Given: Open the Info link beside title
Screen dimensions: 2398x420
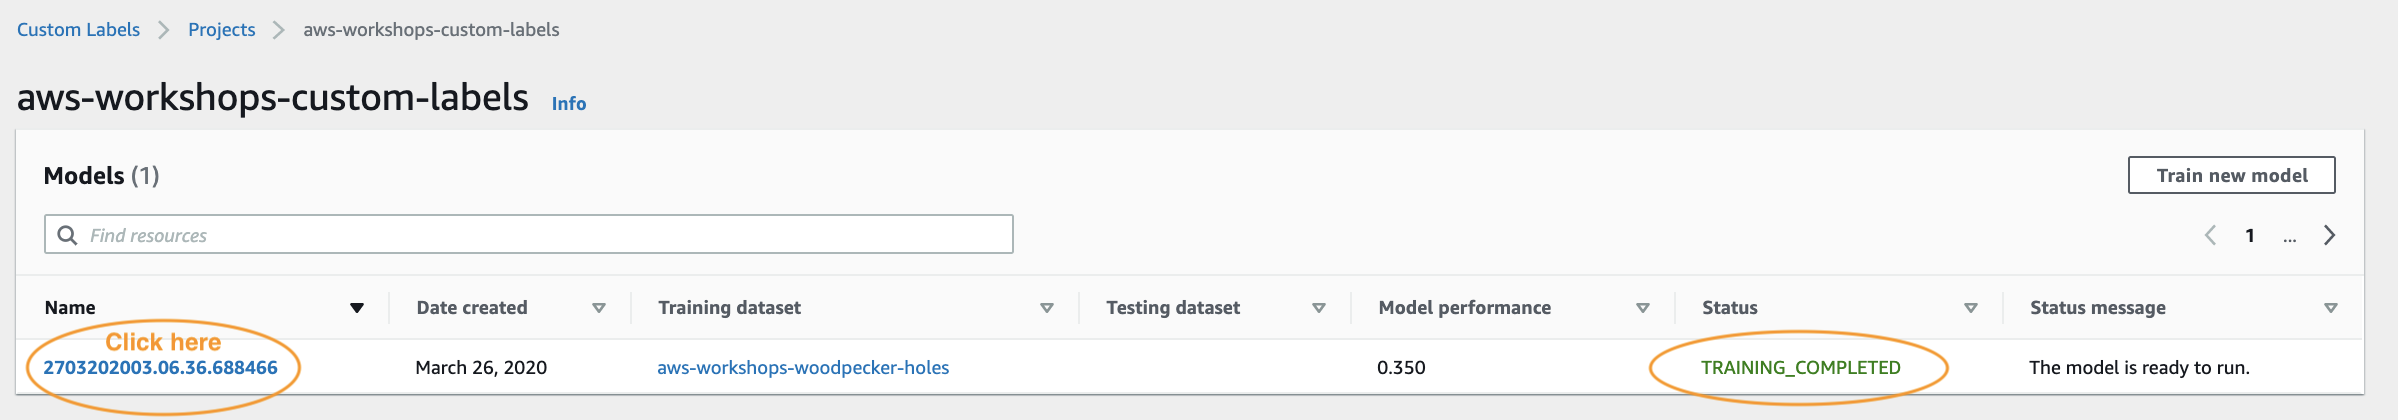Looking at the screenshot, I should tap(569, 103).
